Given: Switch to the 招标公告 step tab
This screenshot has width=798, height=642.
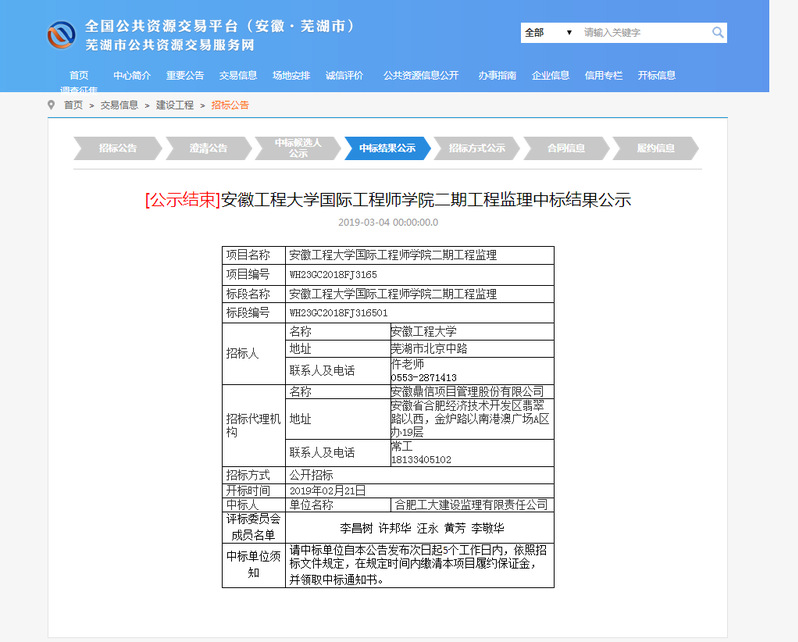Looking at the screenshot, I should pyautogui.click(x=117, y=148).
